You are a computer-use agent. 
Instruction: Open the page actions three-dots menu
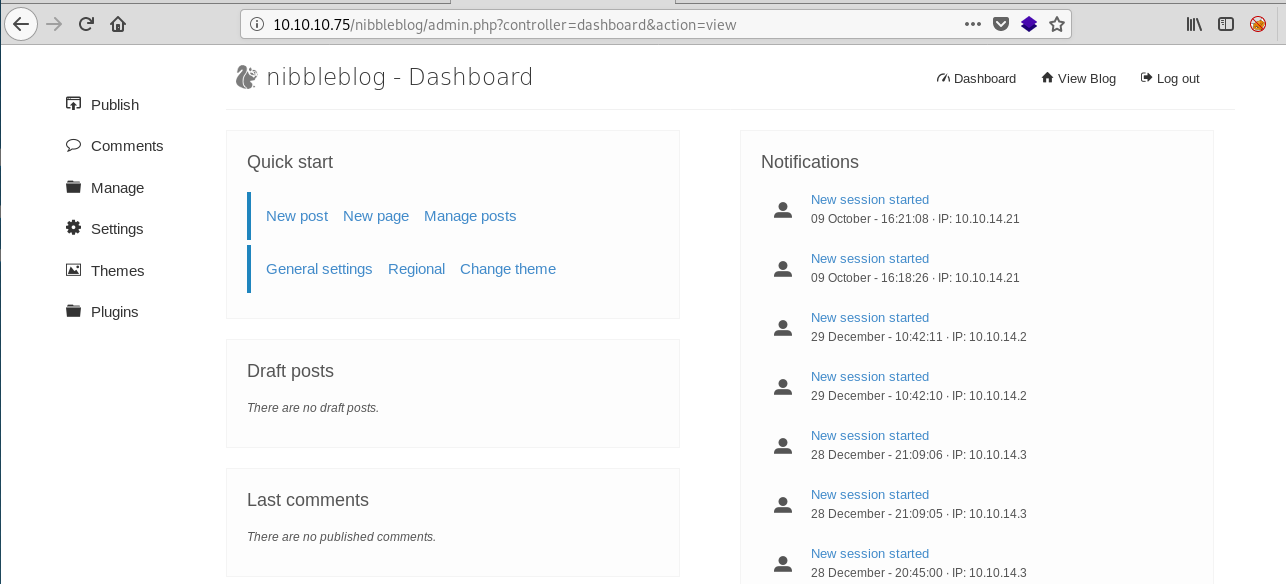973,24
